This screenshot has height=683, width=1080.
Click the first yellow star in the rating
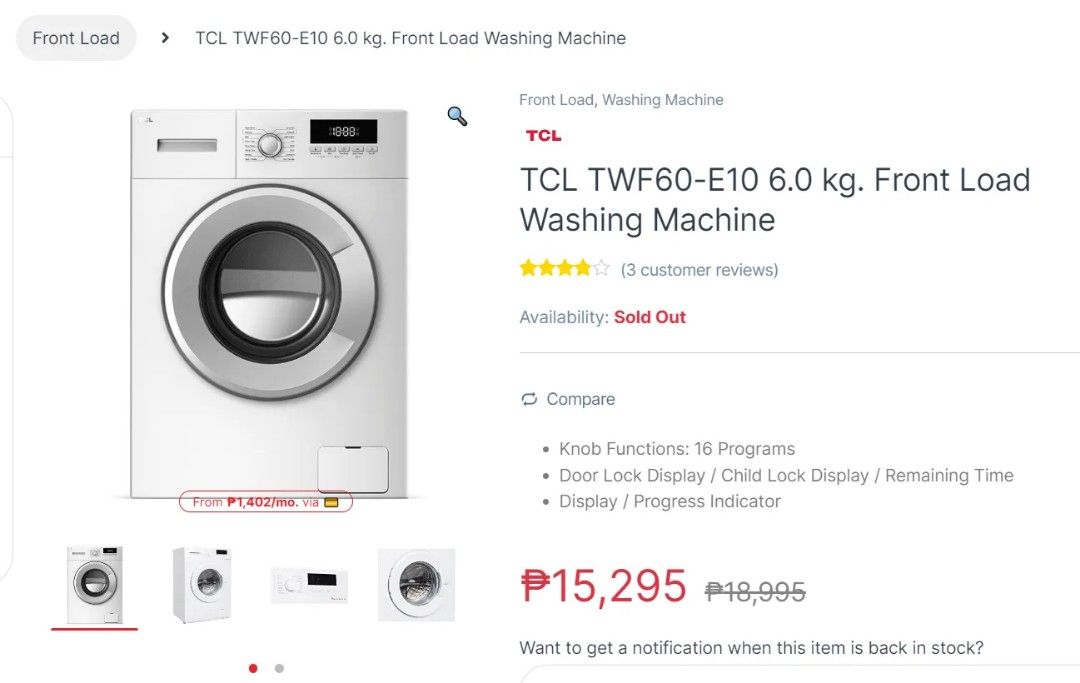point(527,267)
